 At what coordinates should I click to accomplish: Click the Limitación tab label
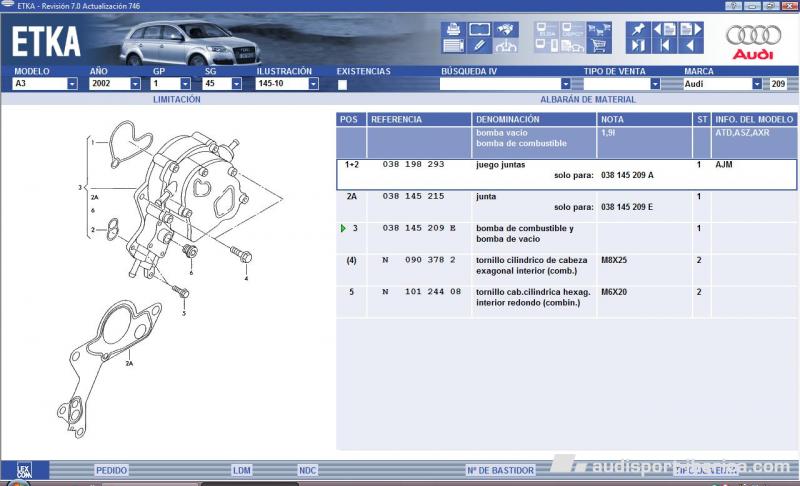tap(177, 99)
